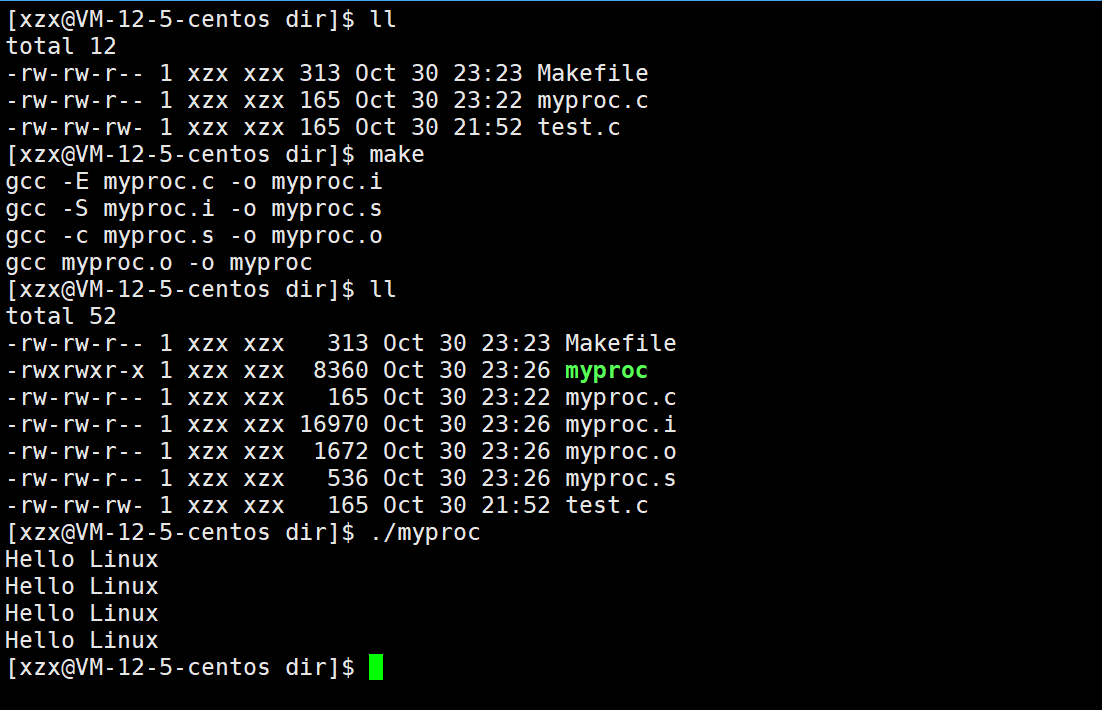Screen dimensions: 1102x710
Task: Click the first 'Hello Linux' output line
Action: [x=82, y=560]
